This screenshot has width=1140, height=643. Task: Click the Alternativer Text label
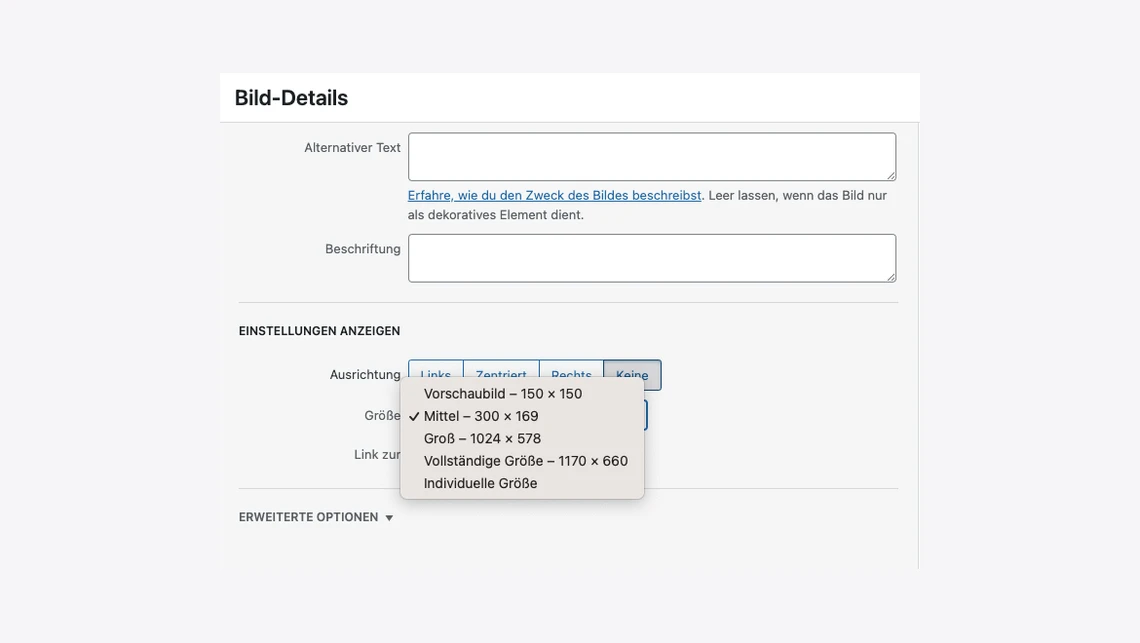(x=352, y=147)
